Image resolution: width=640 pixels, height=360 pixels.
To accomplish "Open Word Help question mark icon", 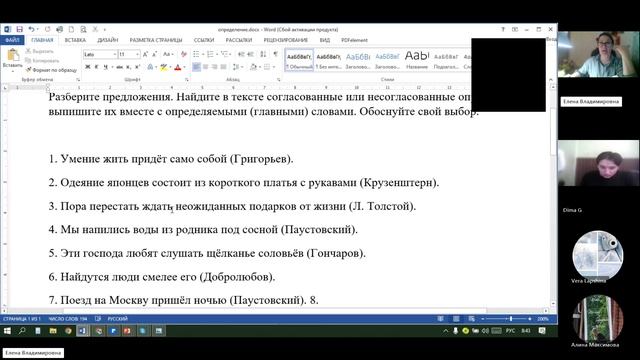I will (x=503, y=29).
